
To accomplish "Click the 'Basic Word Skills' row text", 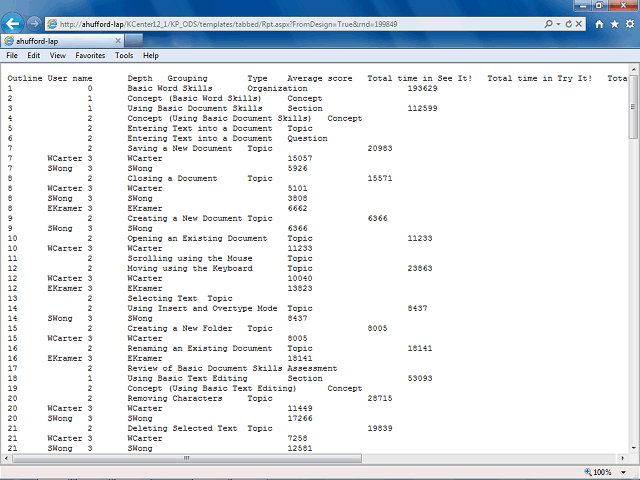I will (170, 88).
